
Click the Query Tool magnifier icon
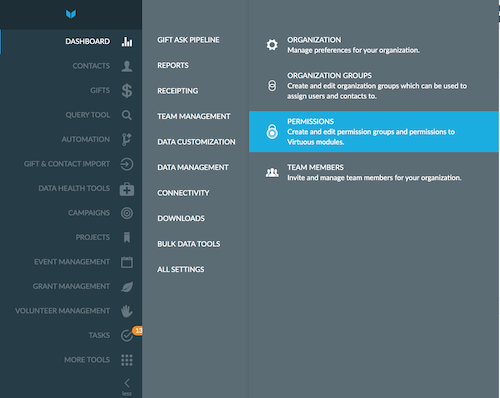(x=127, y=115)
